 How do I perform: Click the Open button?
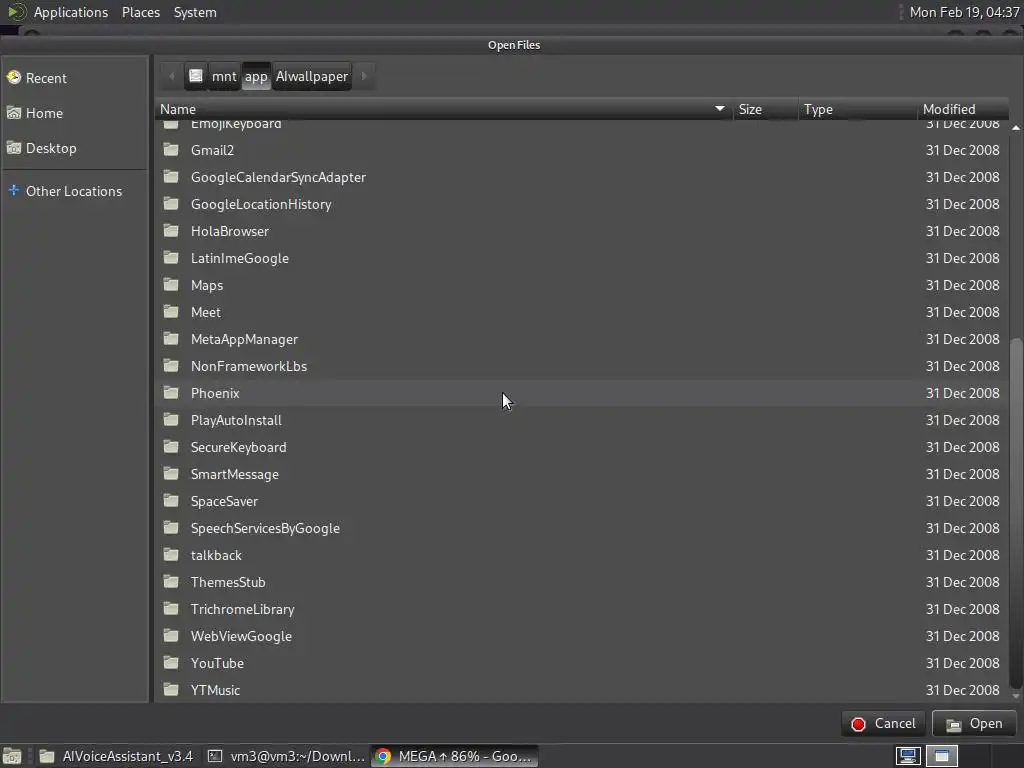tap(974, 724)
